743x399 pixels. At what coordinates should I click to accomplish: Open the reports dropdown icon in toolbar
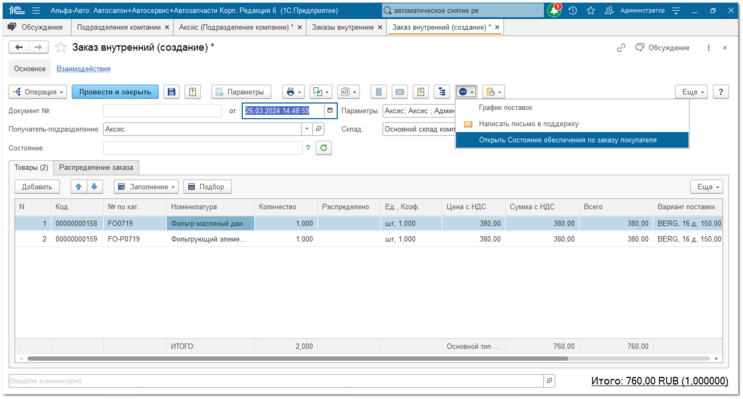[349, 92]
